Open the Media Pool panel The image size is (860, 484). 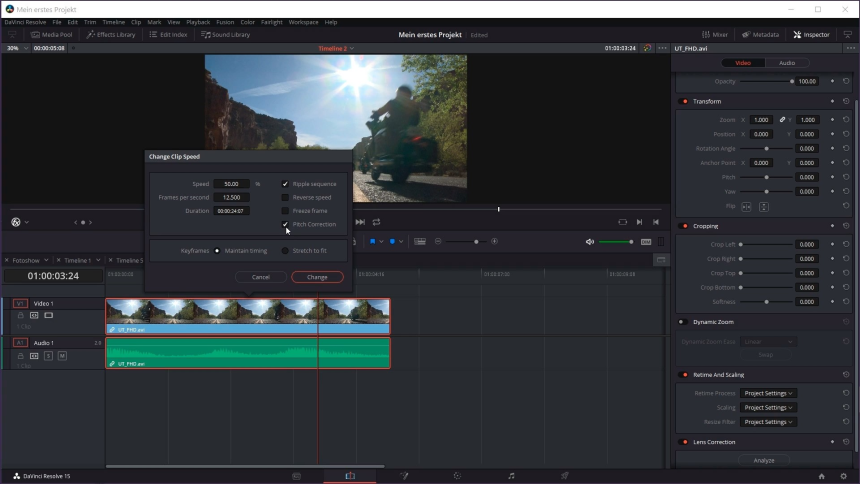[52, 35]
